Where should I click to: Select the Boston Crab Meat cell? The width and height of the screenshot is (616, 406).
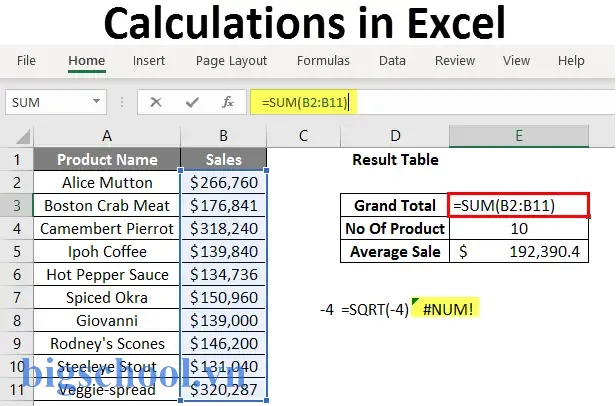click(x=107, y=205)
